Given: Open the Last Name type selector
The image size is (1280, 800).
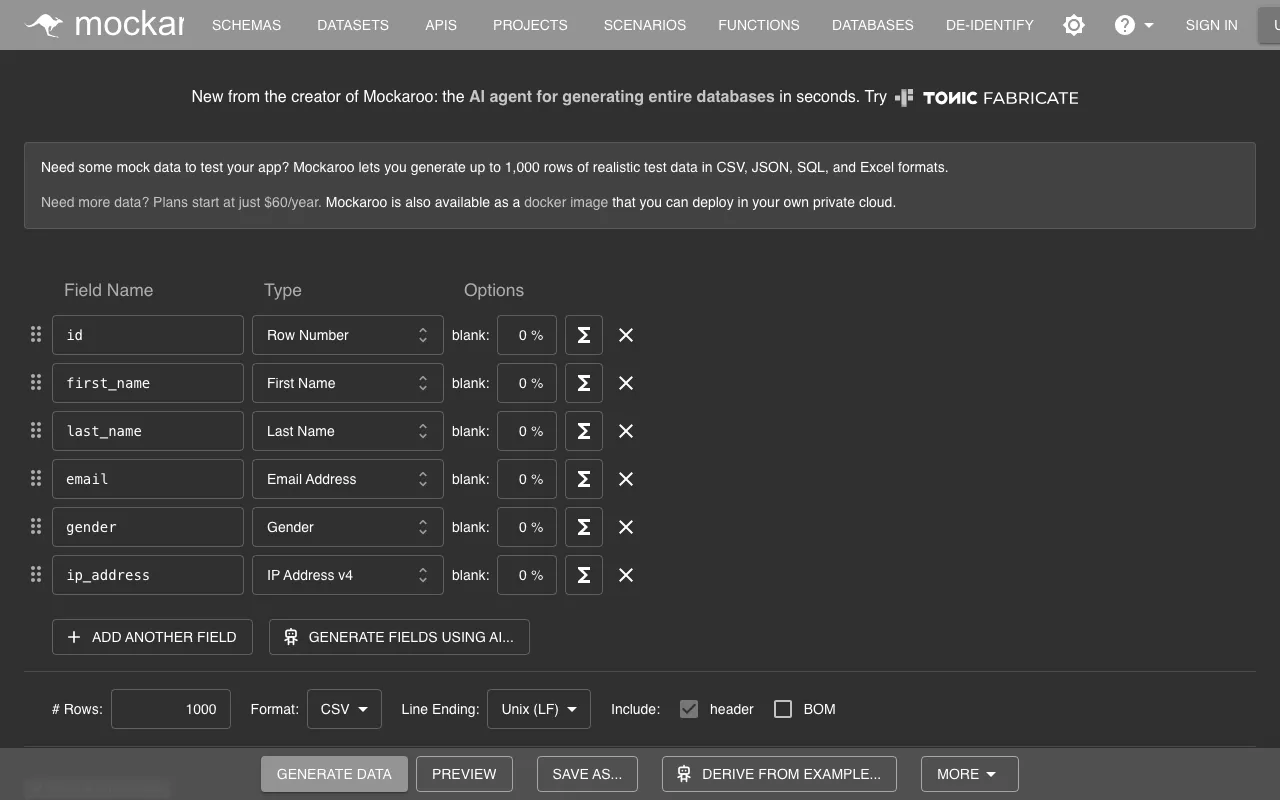Looking at the screenshot, I should [348, 431].
